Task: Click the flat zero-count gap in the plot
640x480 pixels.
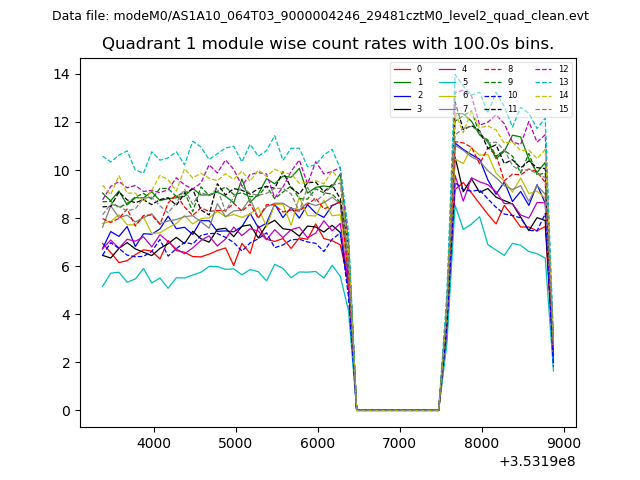Action: click(397, 409)
